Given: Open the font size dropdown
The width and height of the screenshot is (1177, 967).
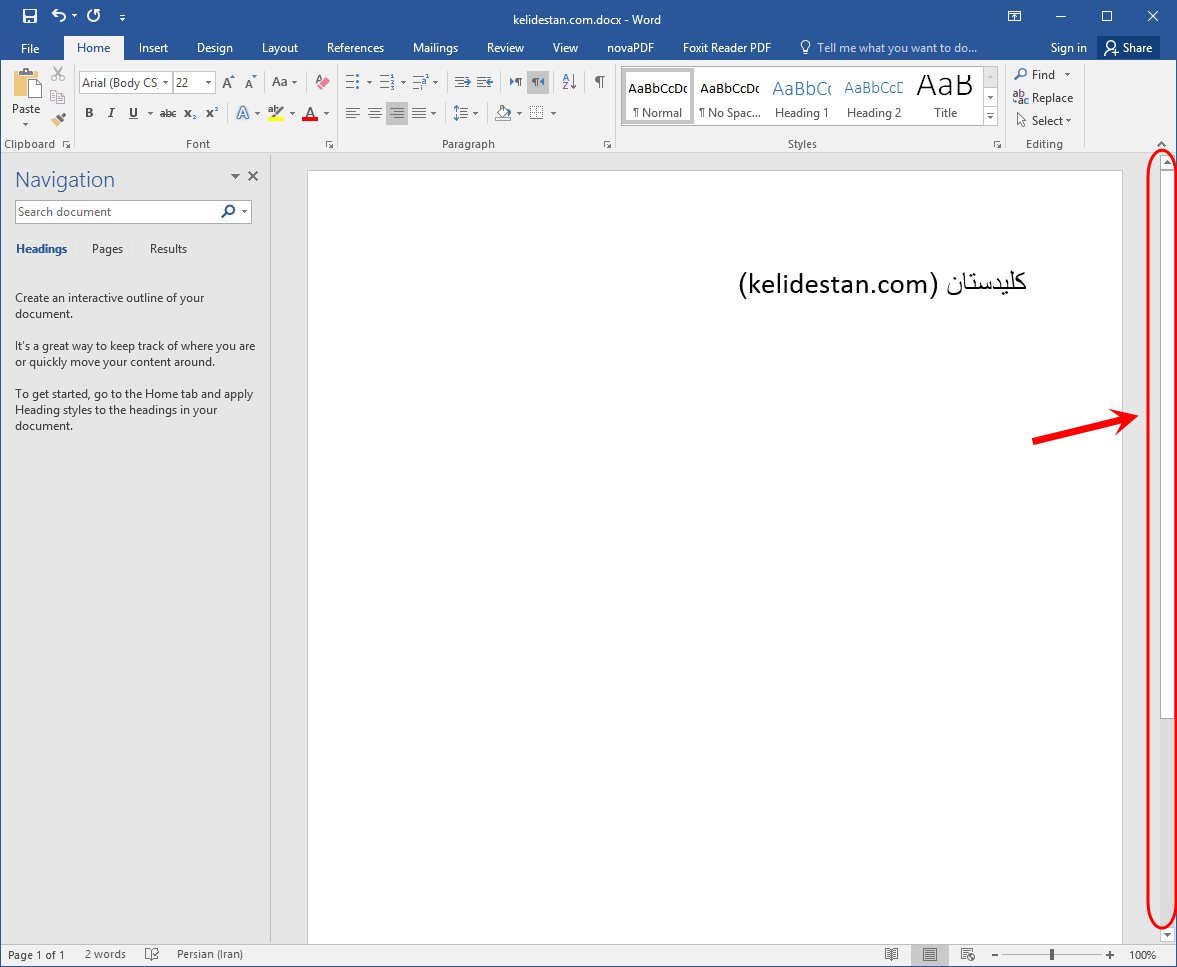Looking at the screenshot, I should coord(209,83).
